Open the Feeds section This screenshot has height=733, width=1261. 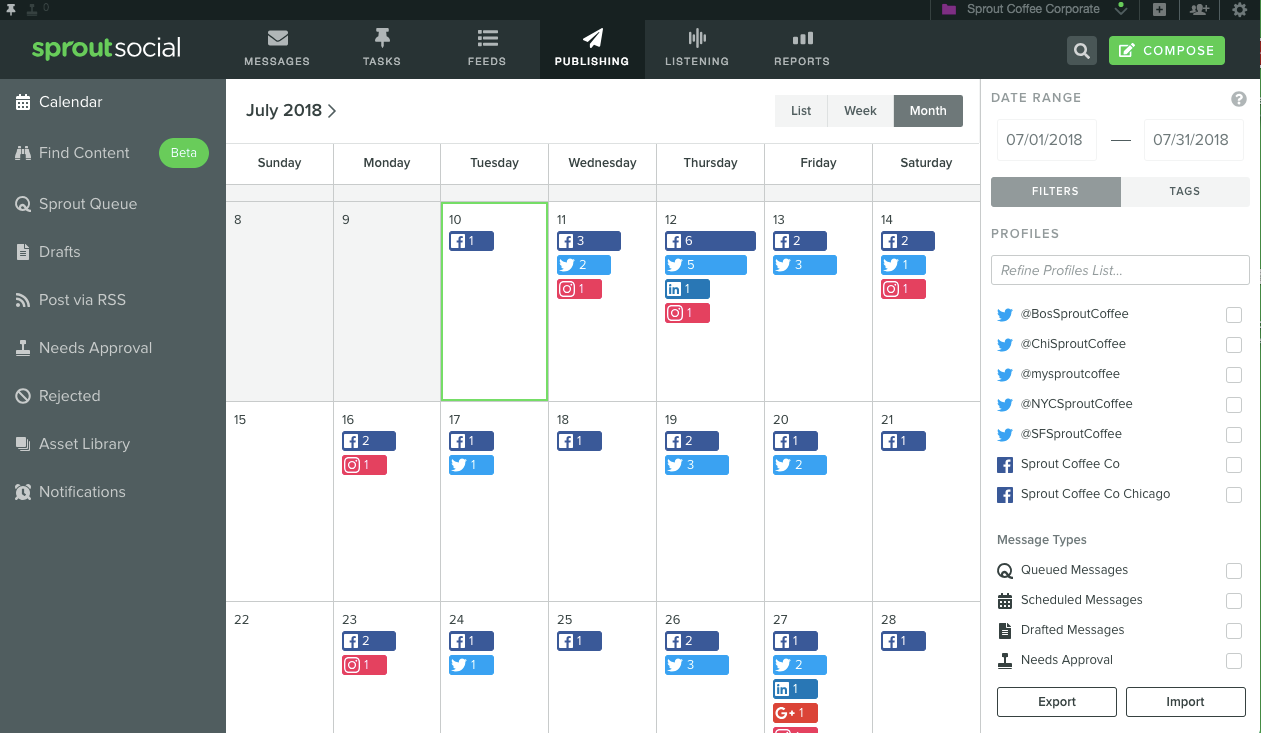[x=487, y=48]
